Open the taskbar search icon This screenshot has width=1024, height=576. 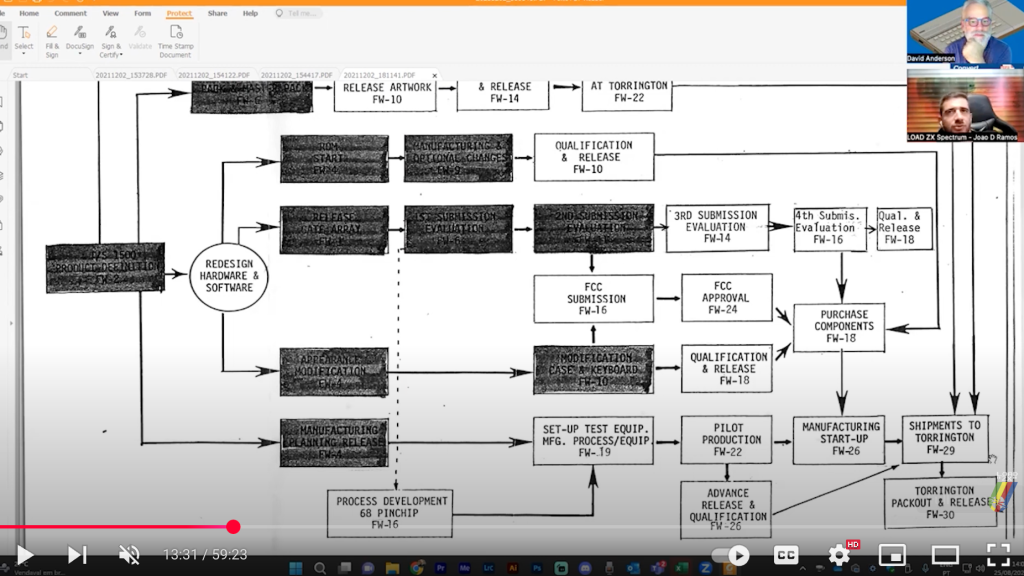(320, 568)
